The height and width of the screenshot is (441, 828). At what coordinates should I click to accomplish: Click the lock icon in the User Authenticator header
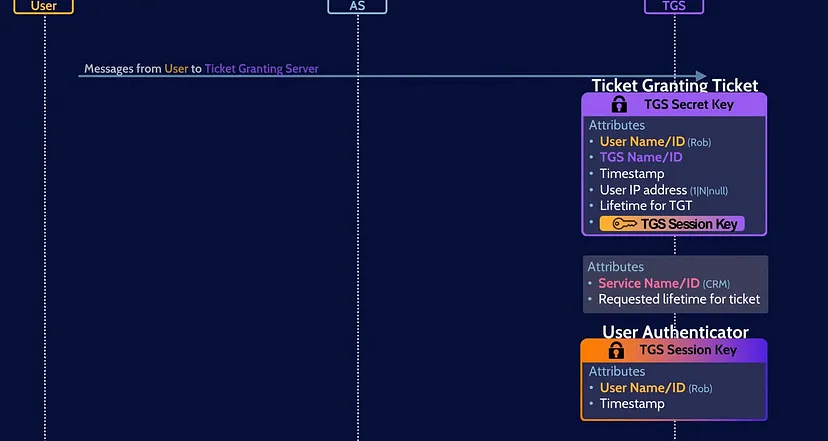617,350
